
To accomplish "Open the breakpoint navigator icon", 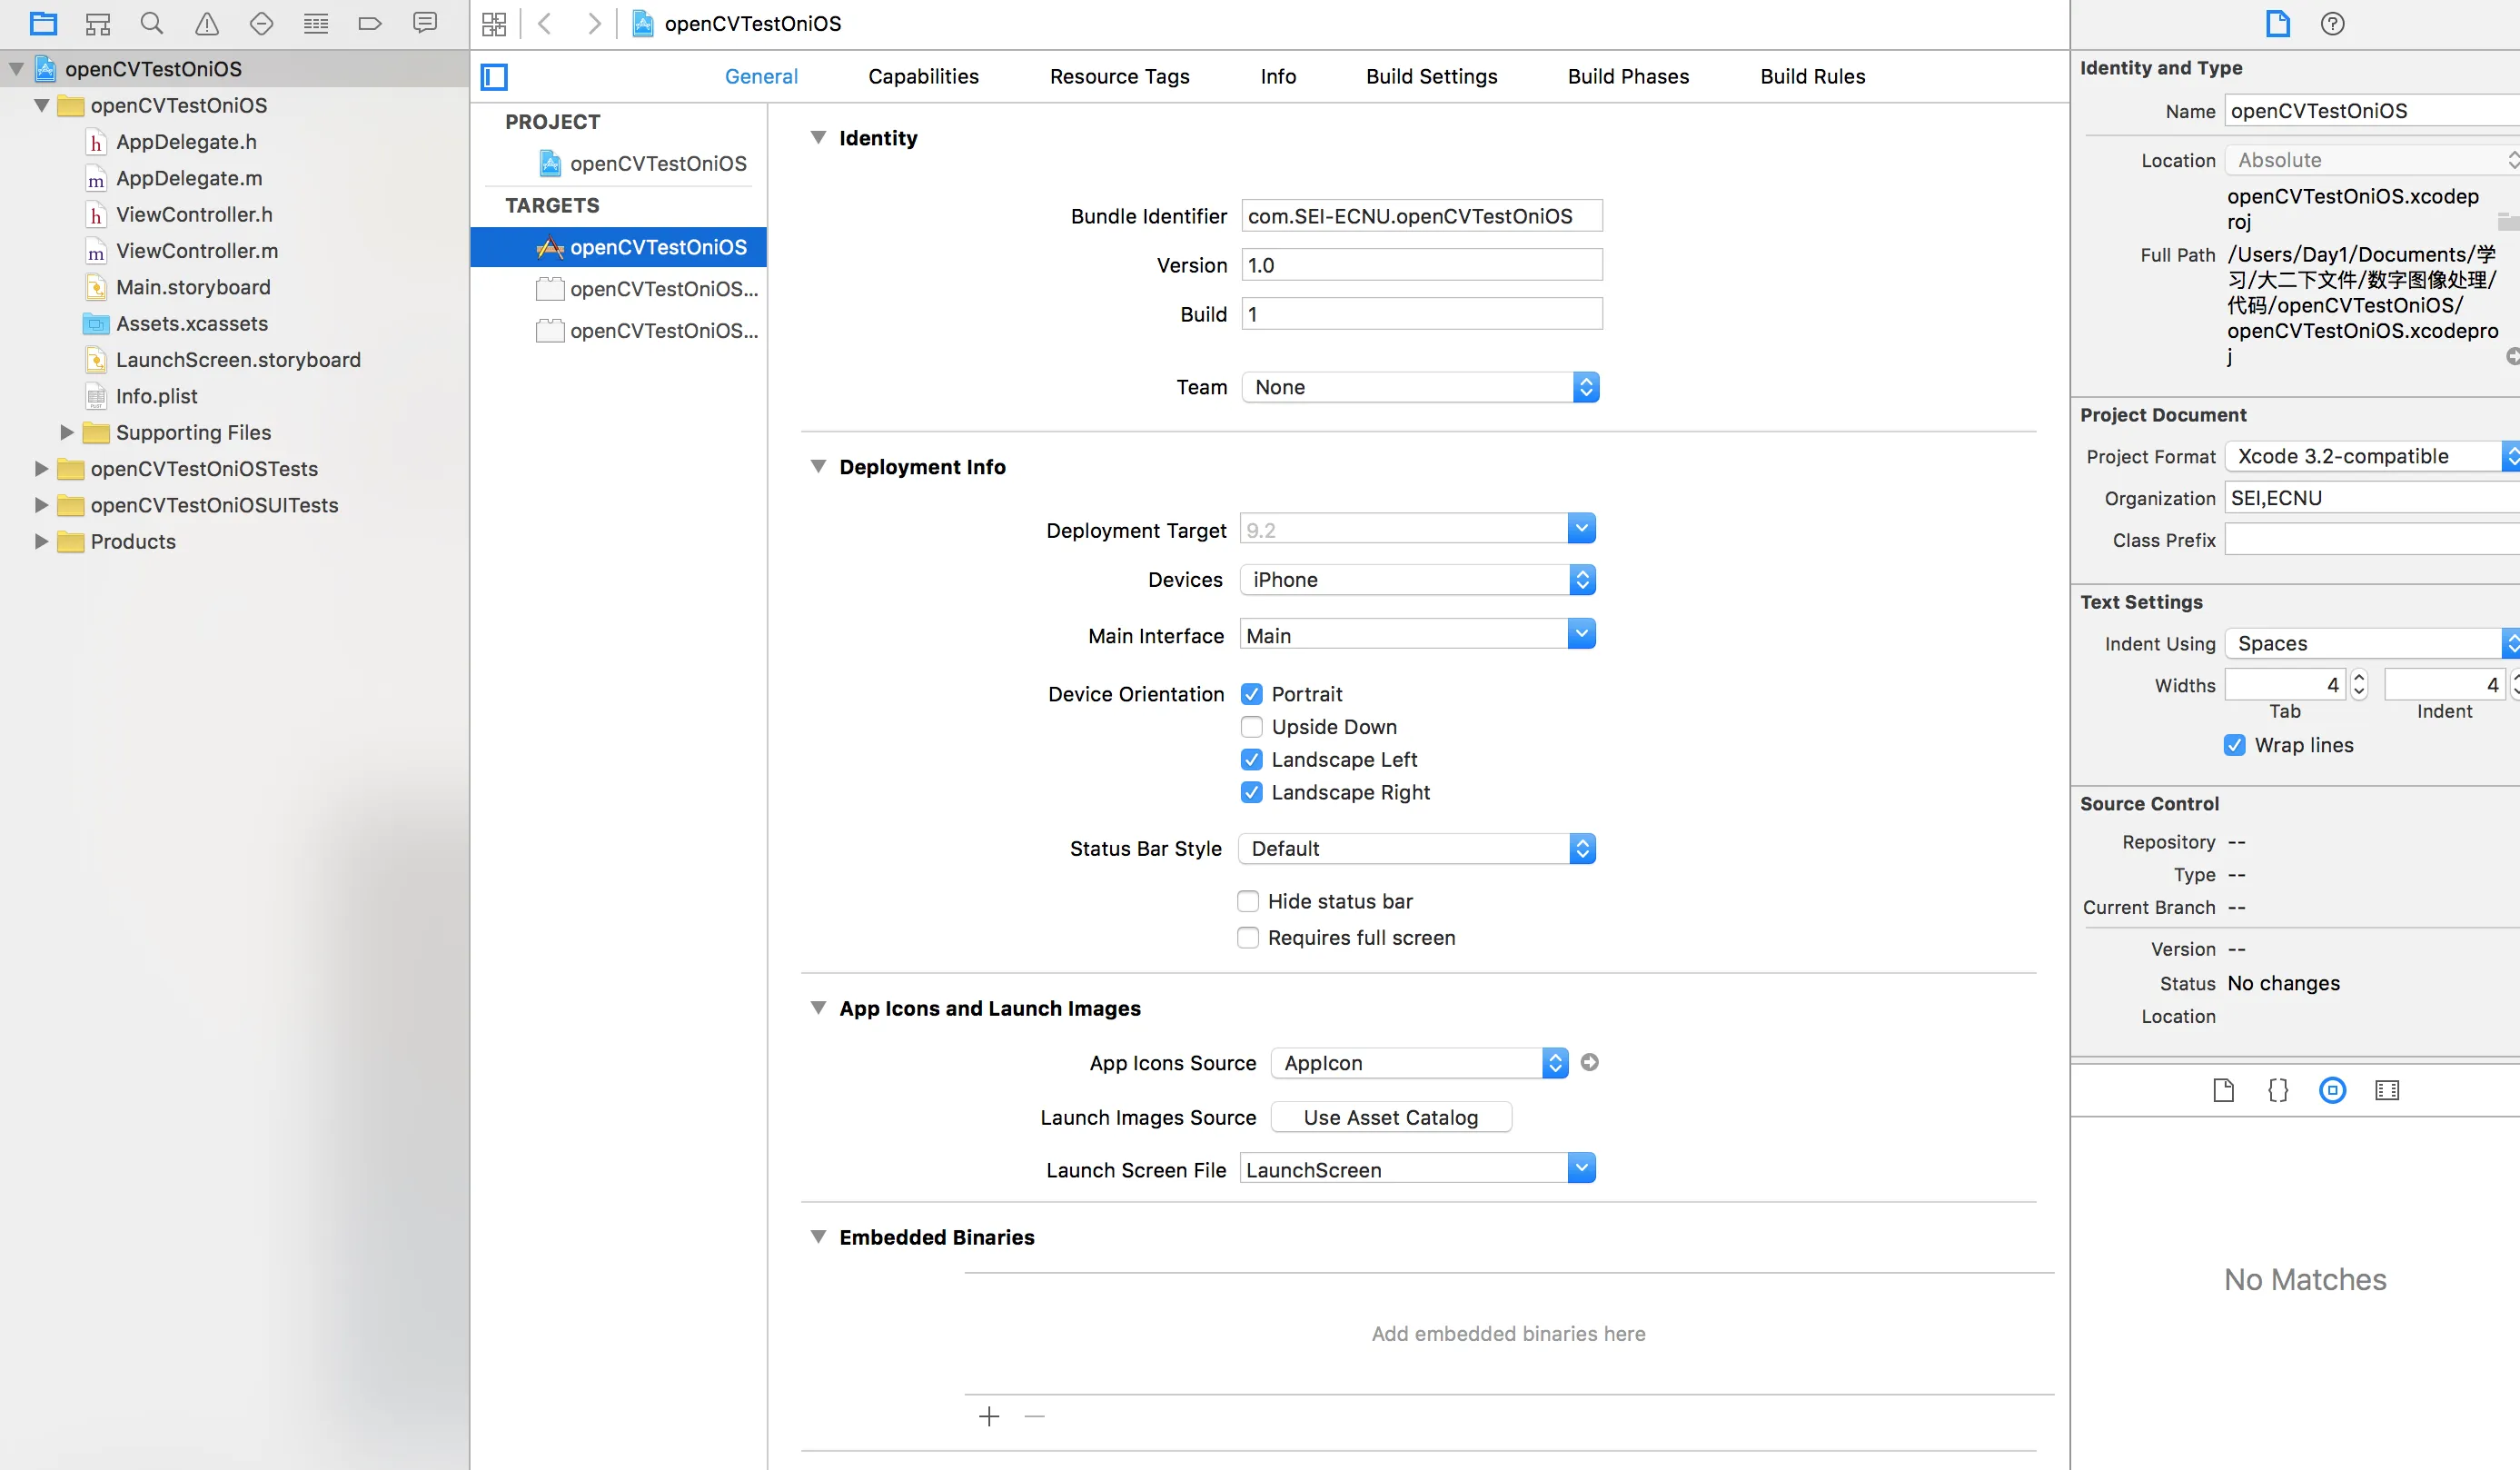I will (x=370, y=23).
